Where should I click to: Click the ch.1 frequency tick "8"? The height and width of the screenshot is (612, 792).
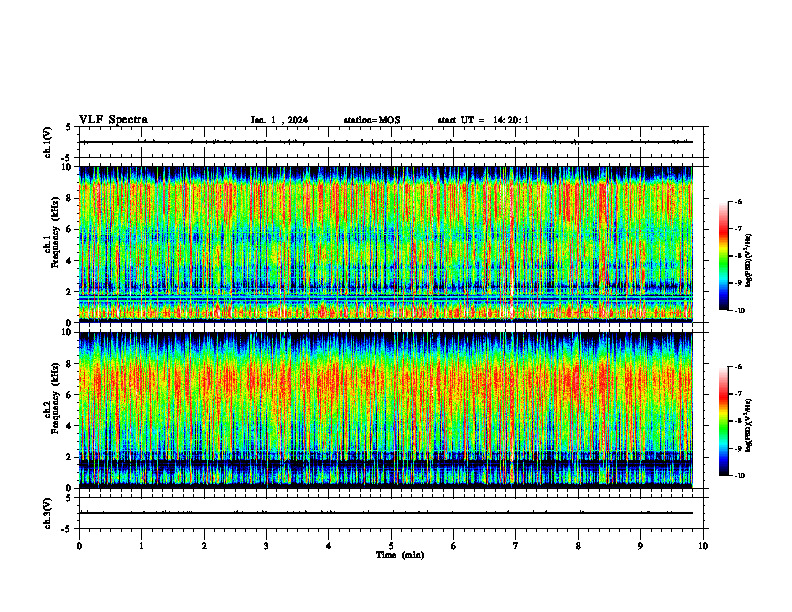click(69, 198)
